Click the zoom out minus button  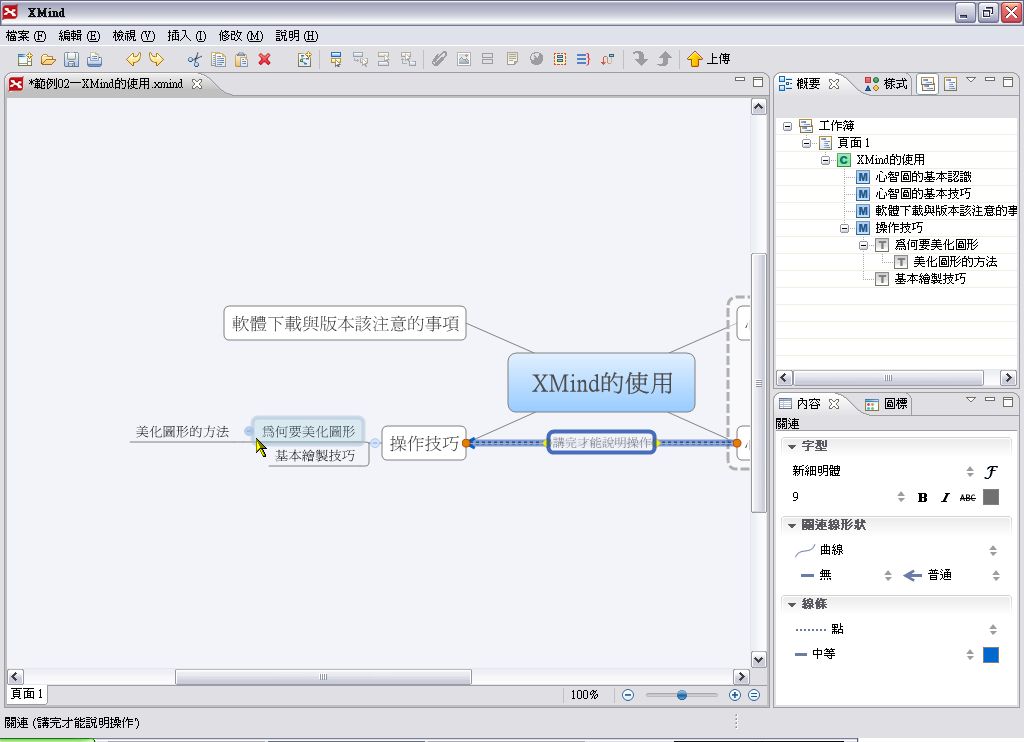(x=628, y=695)
